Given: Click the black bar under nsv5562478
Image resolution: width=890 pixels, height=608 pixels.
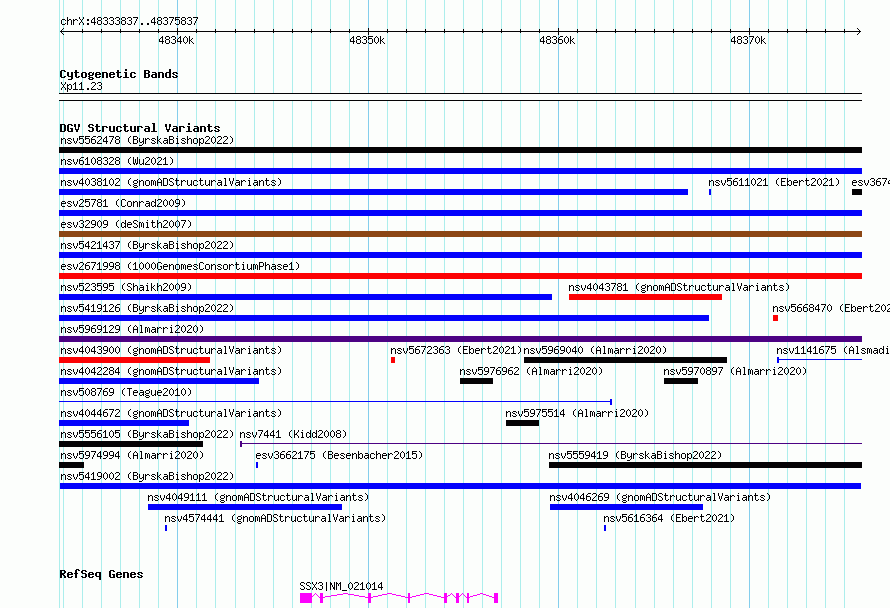Looking at the screenshot, I should click(x=460, y=150).
